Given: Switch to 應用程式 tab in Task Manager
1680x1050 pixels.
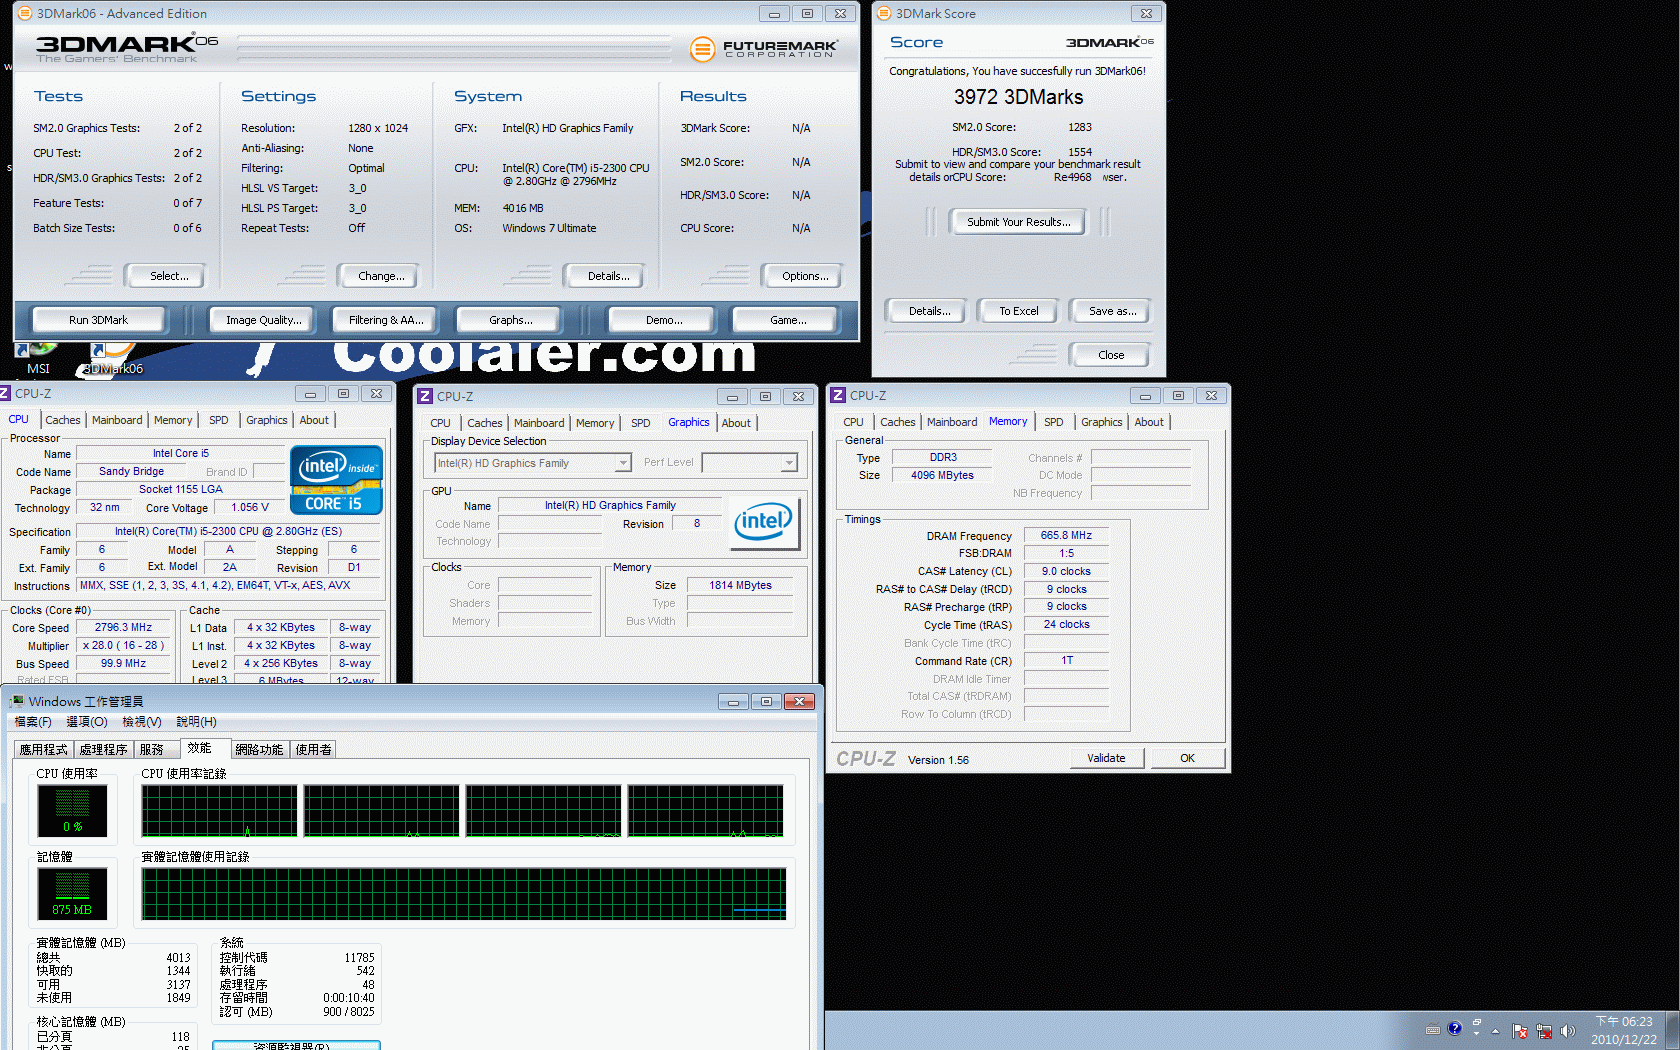Looking at the screenshot, I should pyautogui.click(x=44, y=749).
